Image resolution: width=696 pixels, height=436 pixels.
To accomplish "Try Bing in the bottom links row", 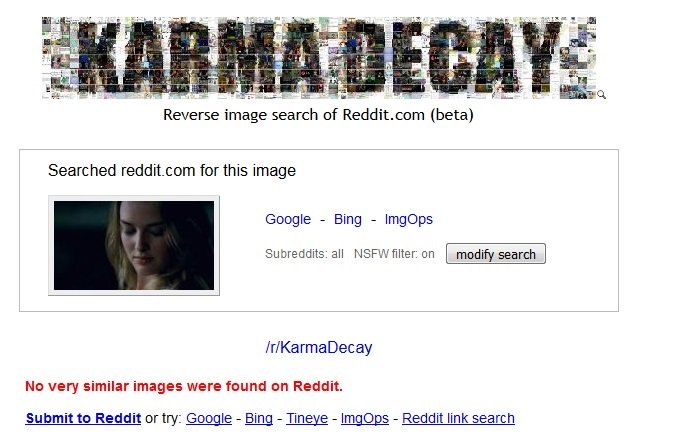I will click(x=259, y=418).
